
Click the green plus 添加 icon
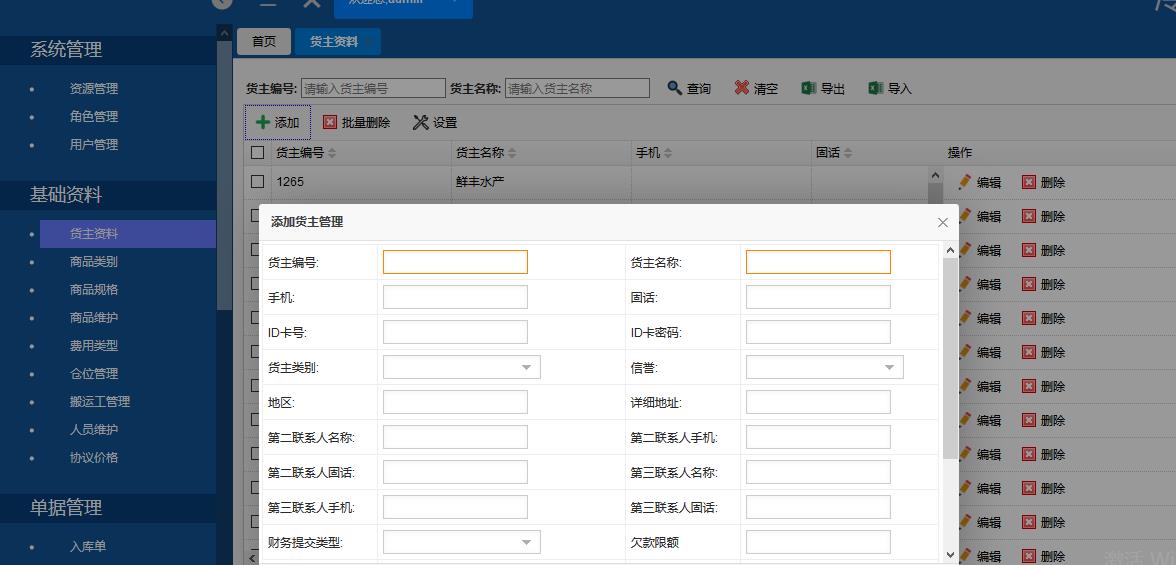263,122
